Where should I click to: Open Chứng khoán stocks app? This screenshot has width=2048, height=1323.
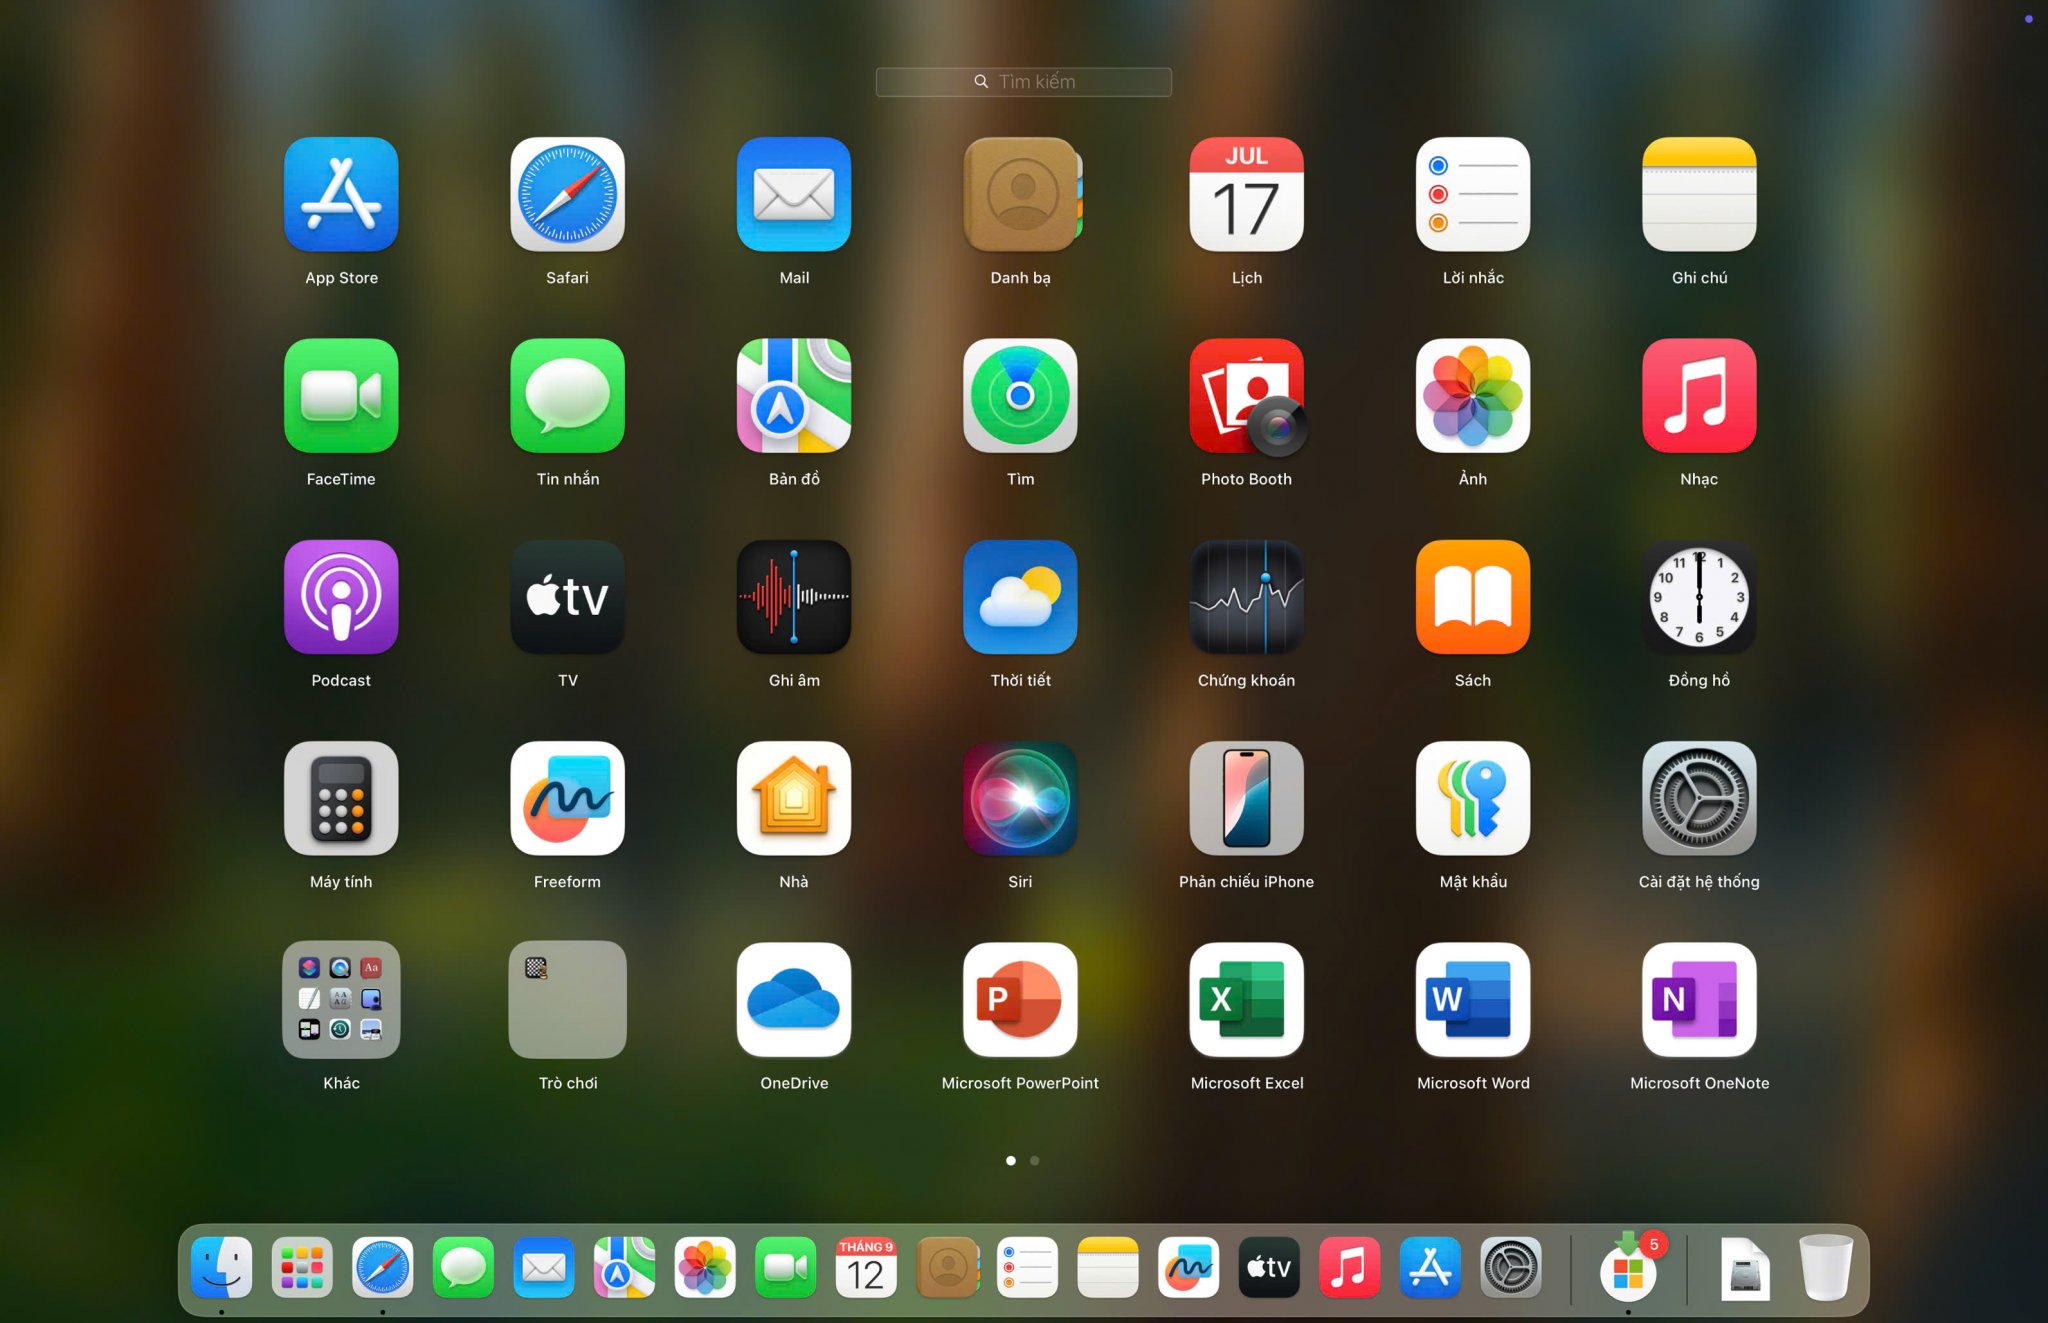pos(1246,597)
